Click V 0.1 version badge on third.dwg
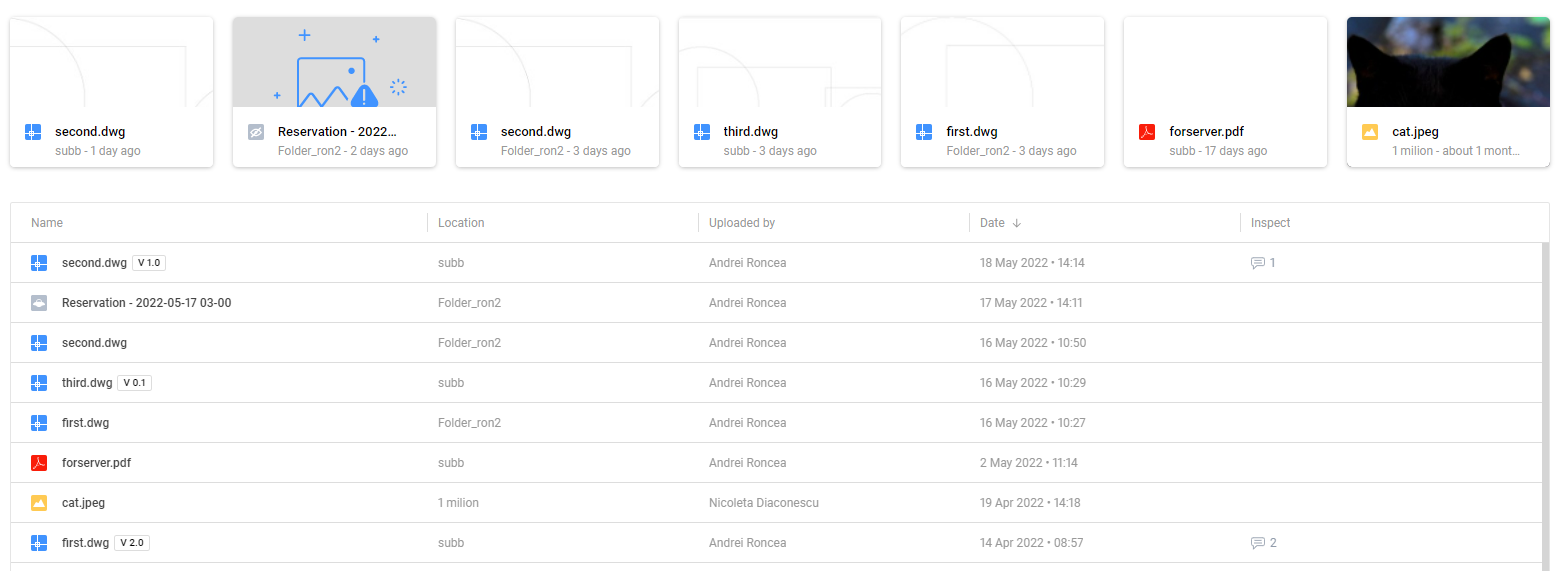 (x=135, y=383)
